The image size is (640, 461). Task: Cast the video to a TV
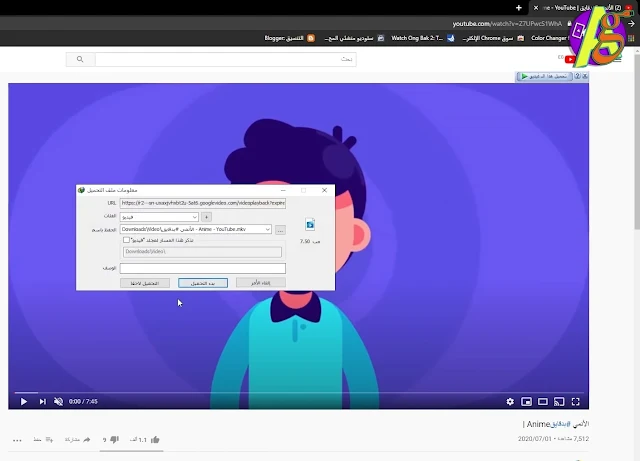[x=559, y=402]
